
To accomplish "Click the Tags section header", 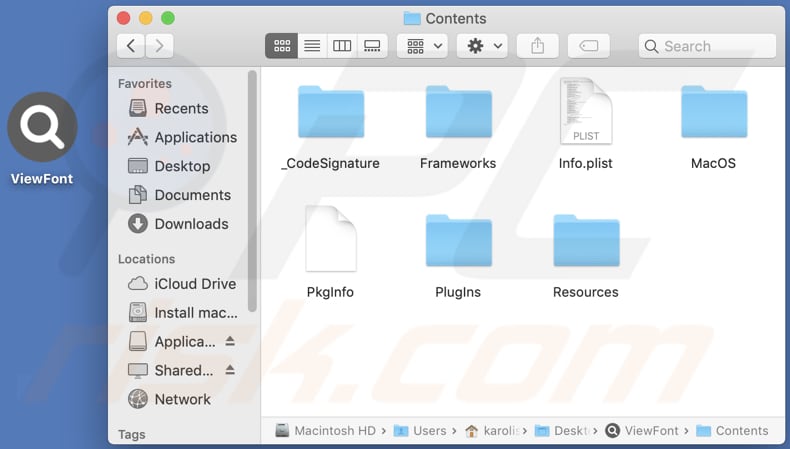I will pos(131,434).
